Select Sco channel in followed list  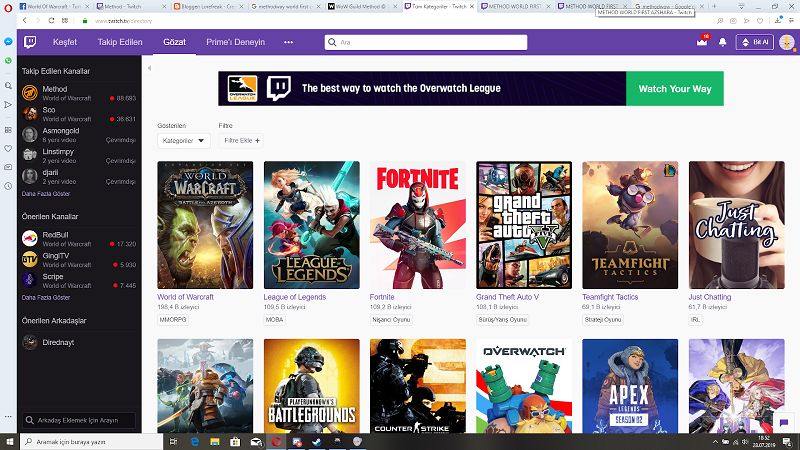point(79,114)
